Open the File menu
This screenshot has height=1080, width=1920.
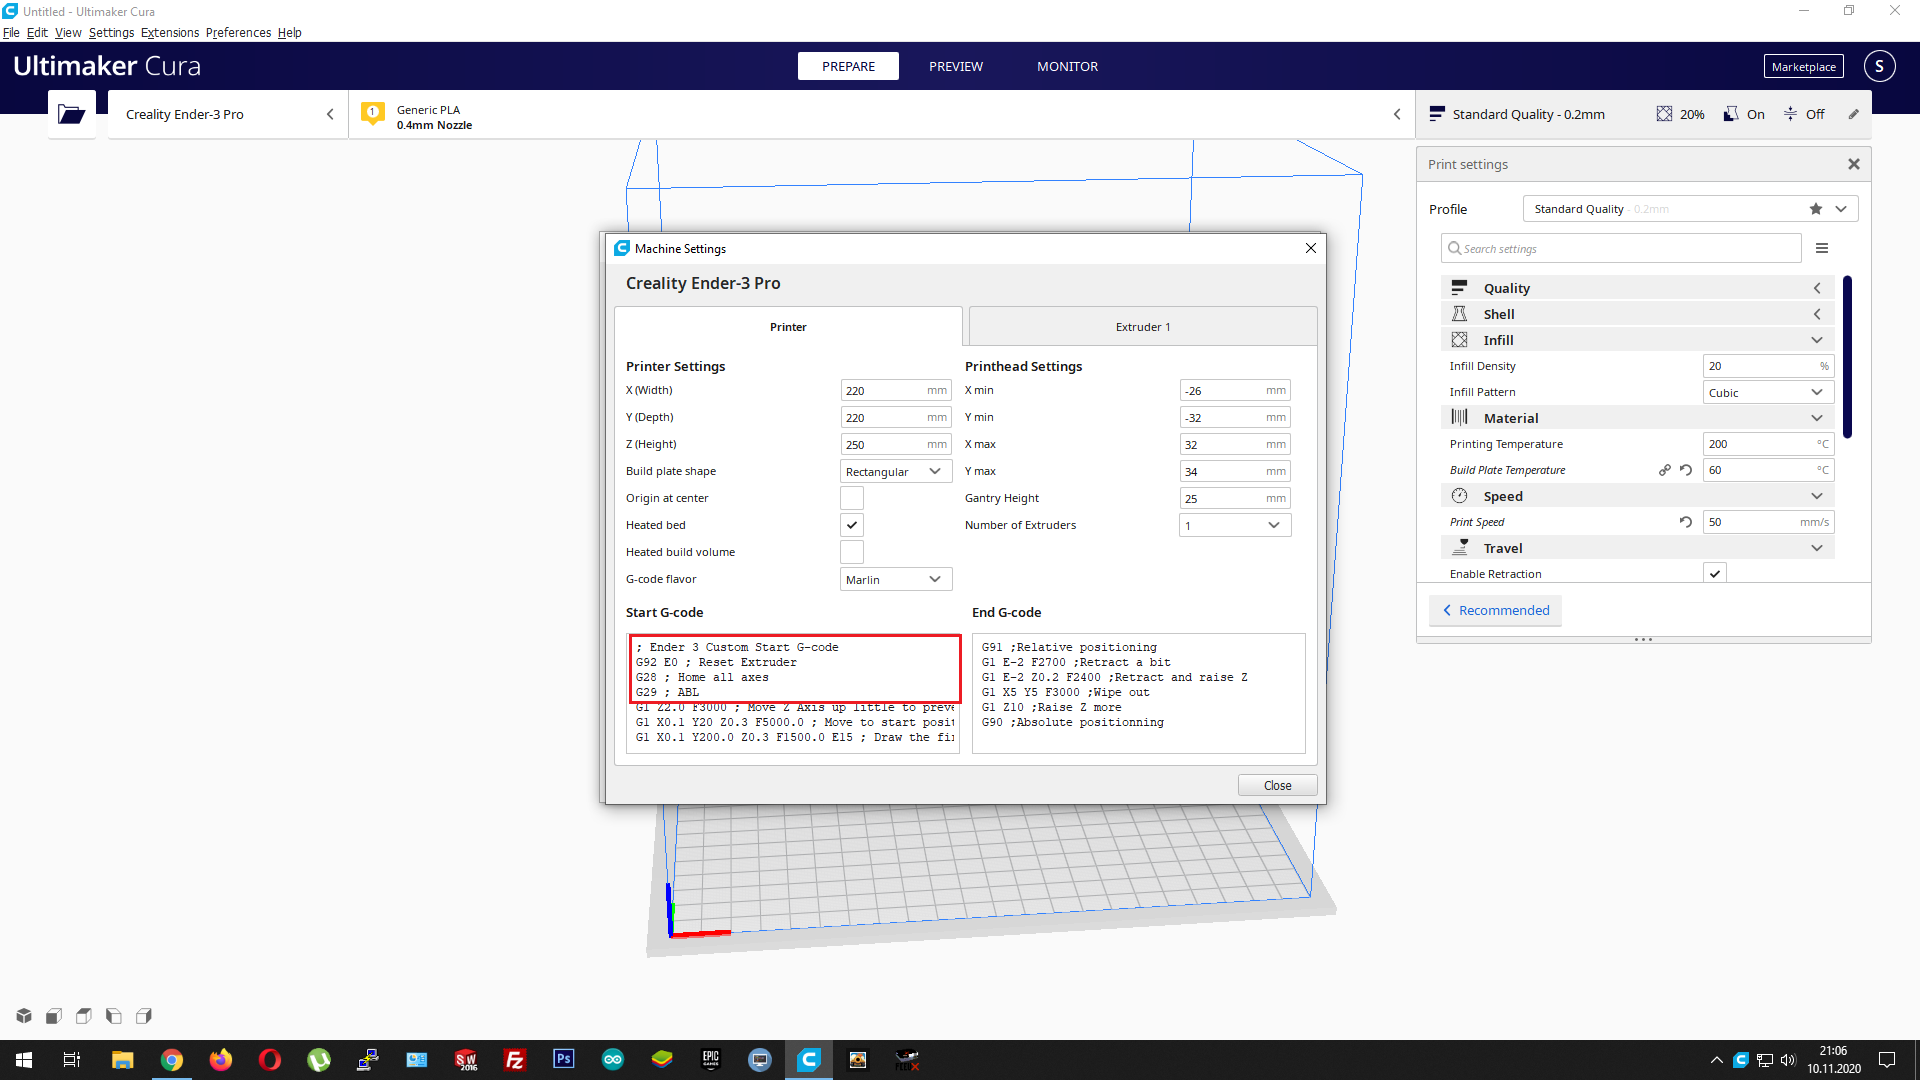(11, 32)
